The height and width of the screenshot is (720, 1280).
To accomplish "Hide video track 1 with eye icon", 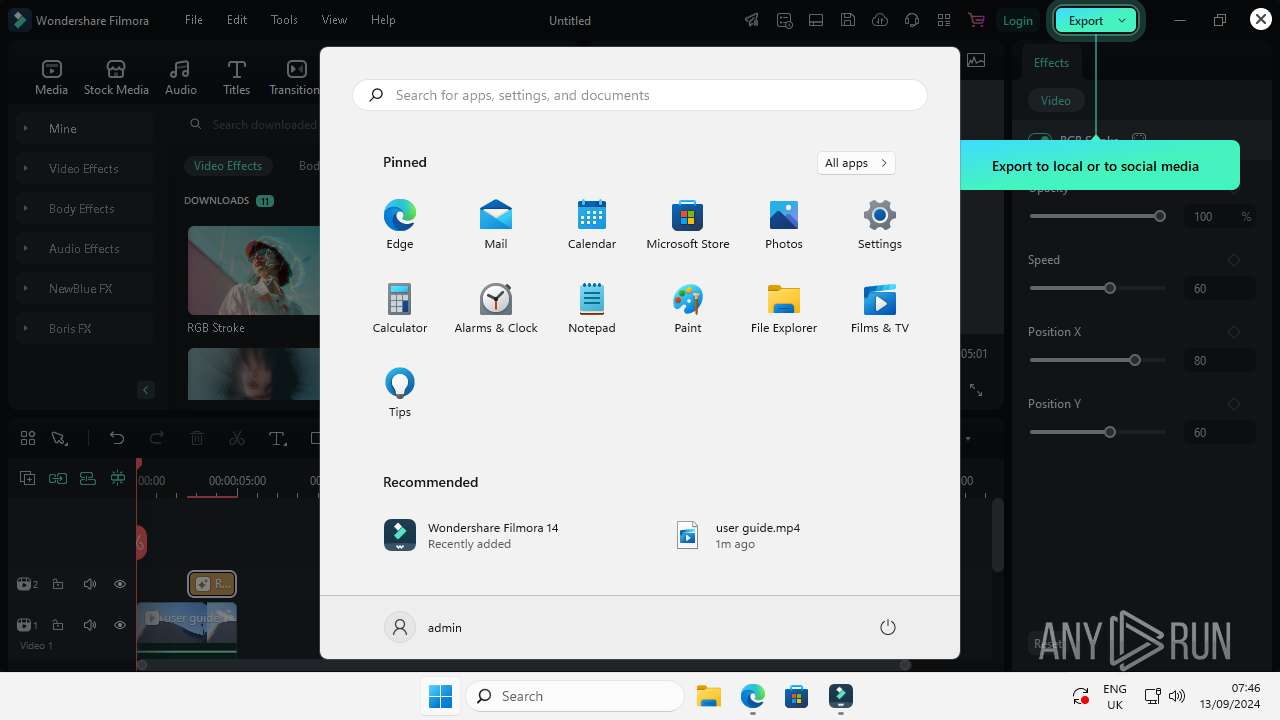I will click(x=120, y=625).
